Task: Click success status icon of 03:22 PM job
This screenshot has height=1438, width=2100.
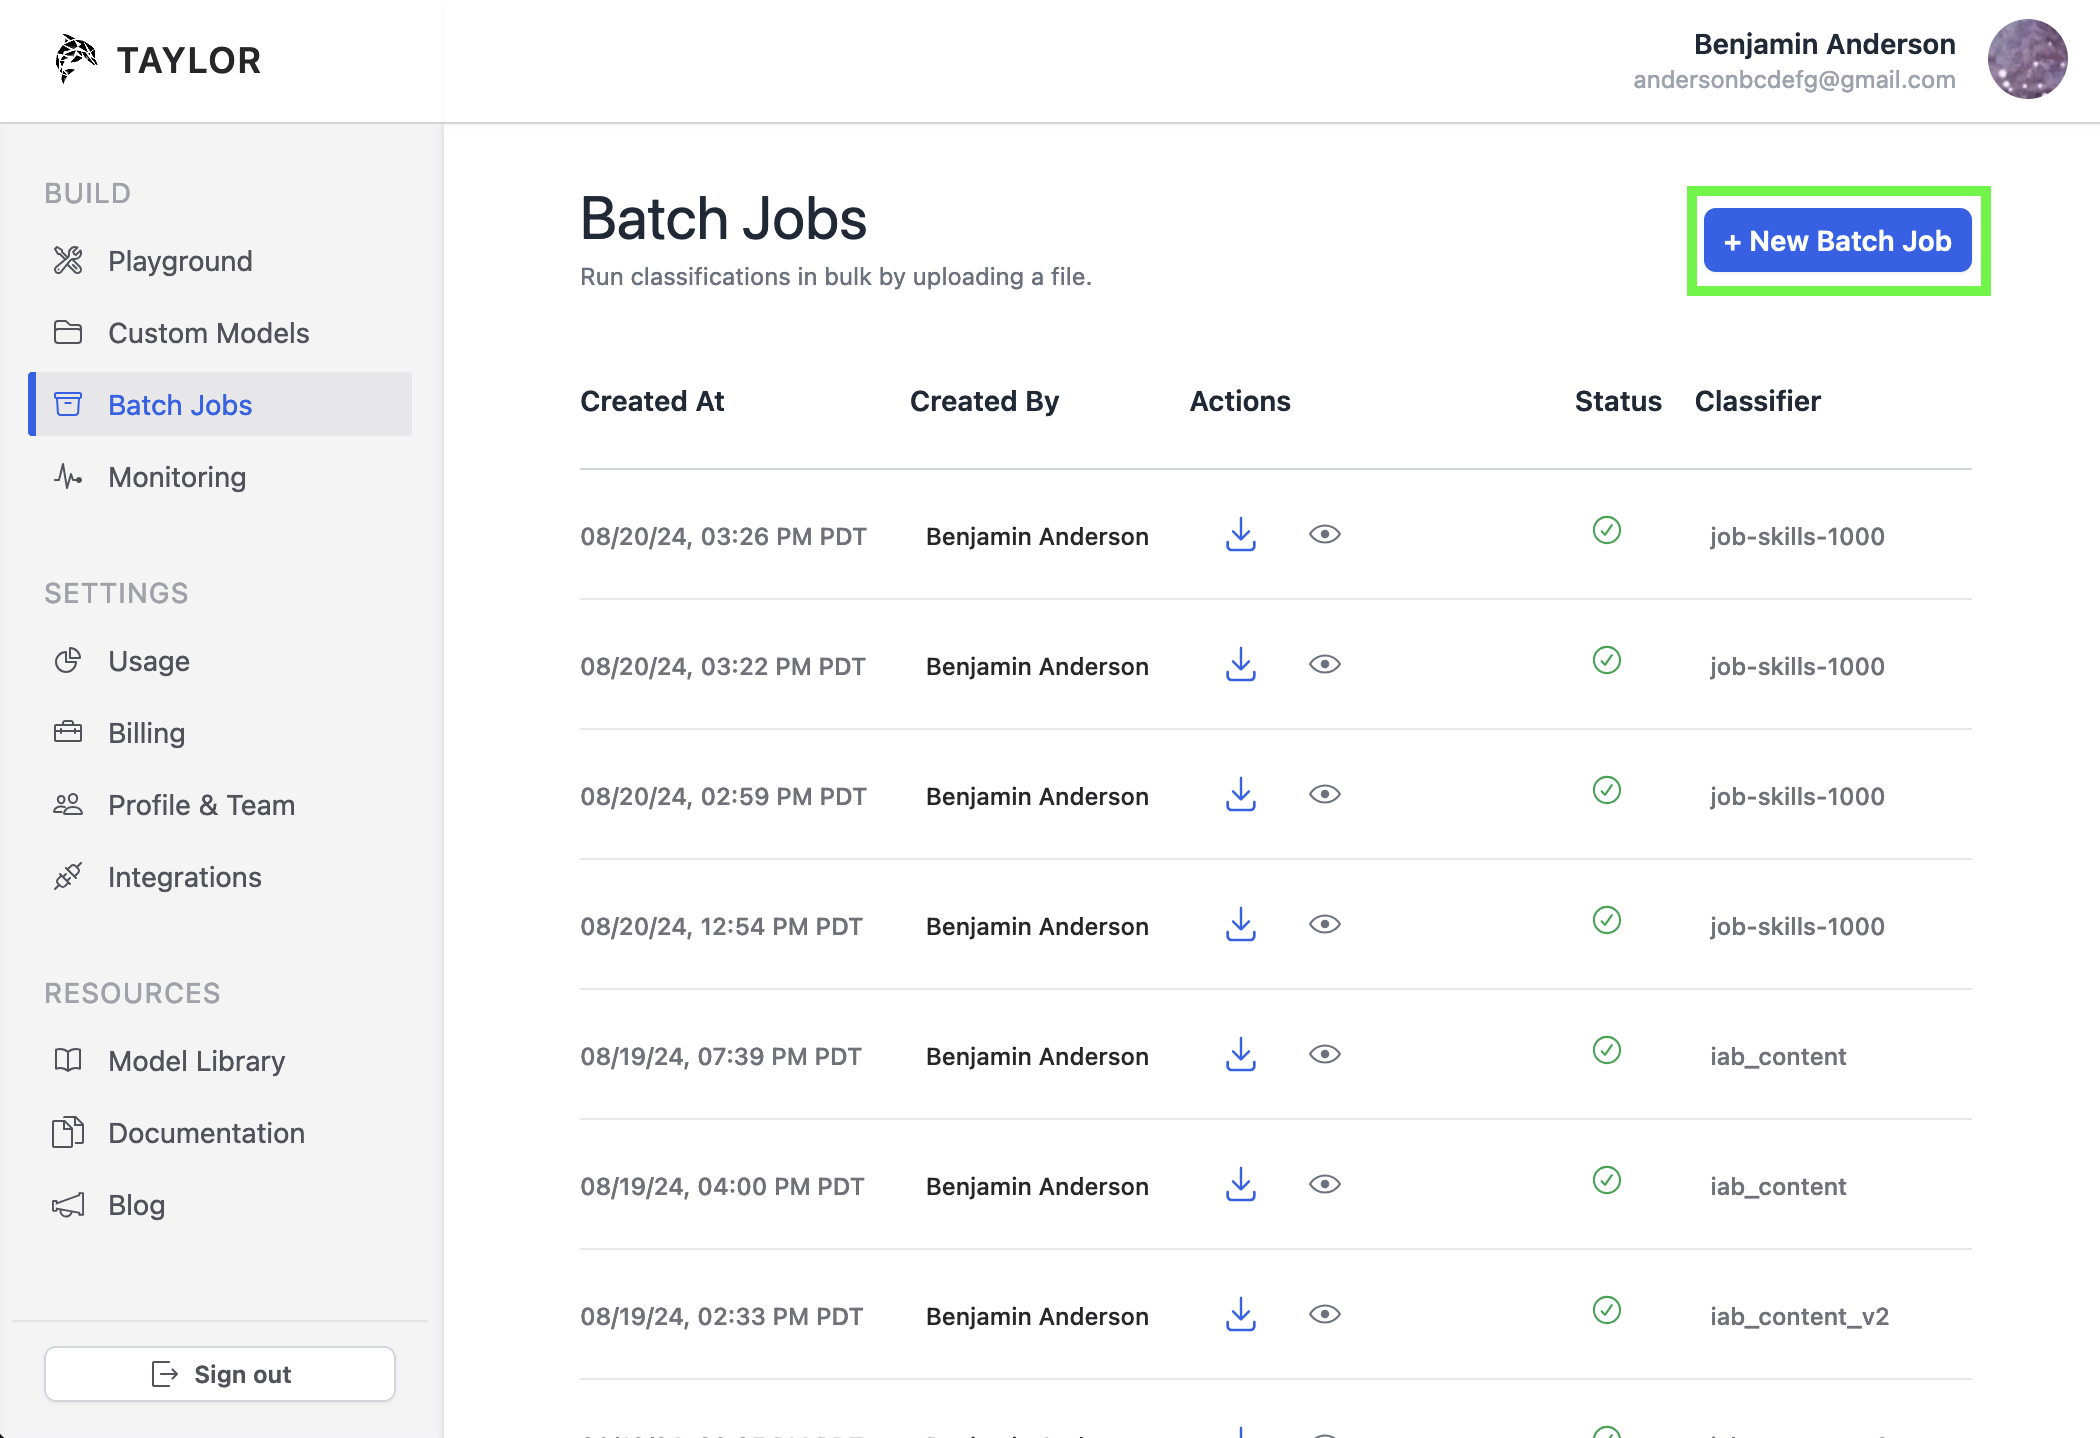Action: (1607, 660)
